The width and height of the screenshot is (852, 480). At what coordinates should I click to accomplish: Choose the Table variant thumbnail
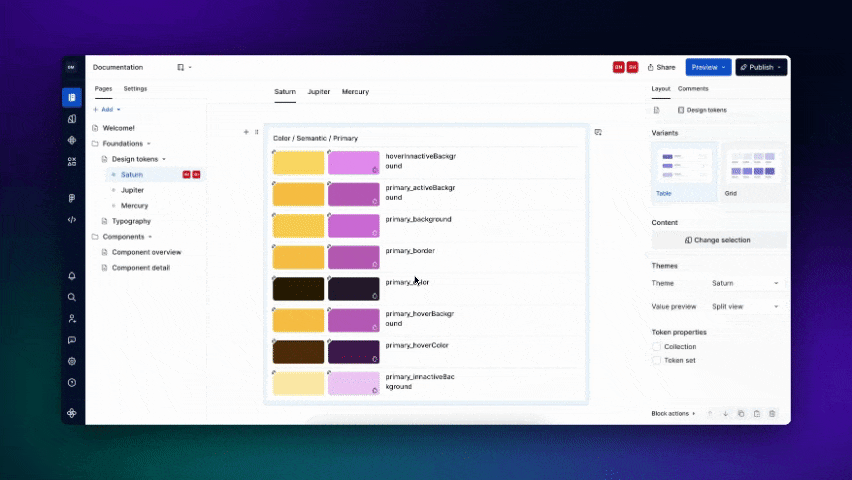pyautogui.click(x=685, y=172)
